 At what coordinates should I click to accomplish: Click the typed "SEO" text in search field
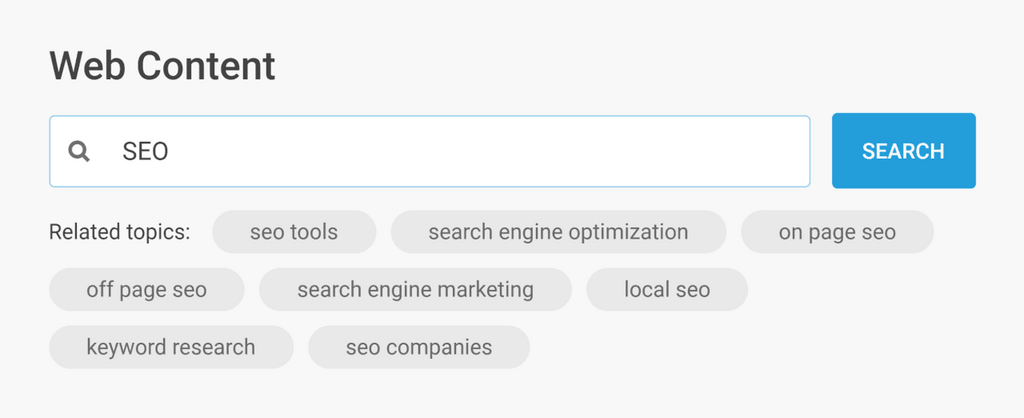tap(145, 152)
